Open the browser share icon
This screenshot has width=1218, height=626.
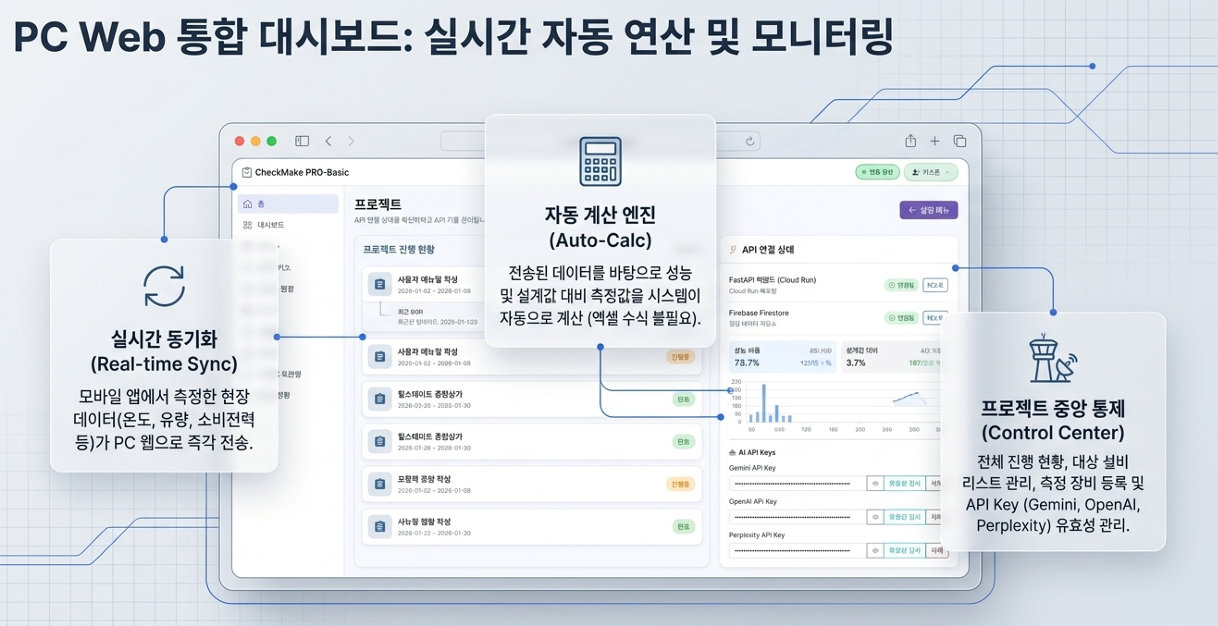point(910,141)
